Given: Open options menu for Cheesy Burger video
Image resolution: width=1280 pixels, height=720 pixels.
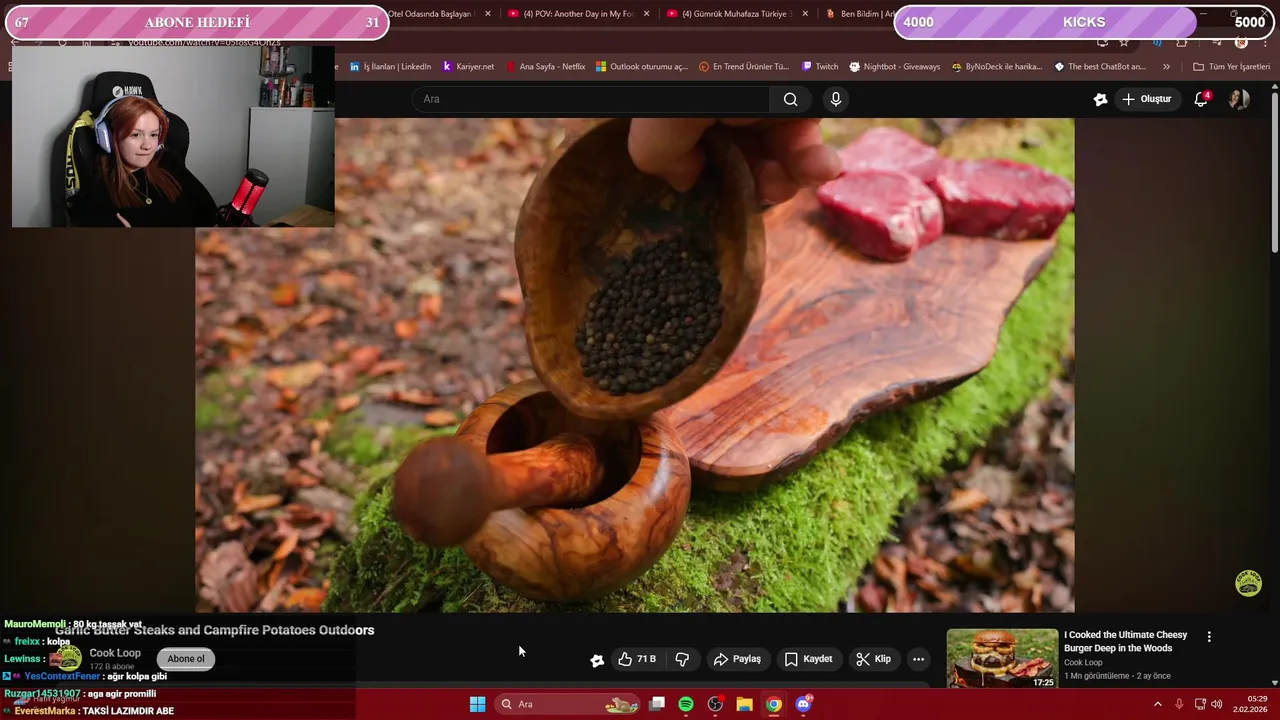Looking at the screenshot, I should coord(1209,637).
